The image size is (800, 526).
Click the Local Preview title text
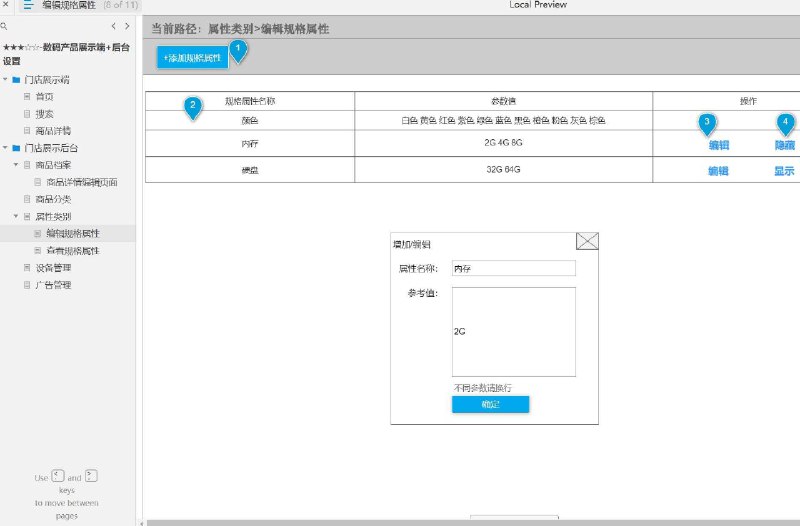click(x=538, y=5)
